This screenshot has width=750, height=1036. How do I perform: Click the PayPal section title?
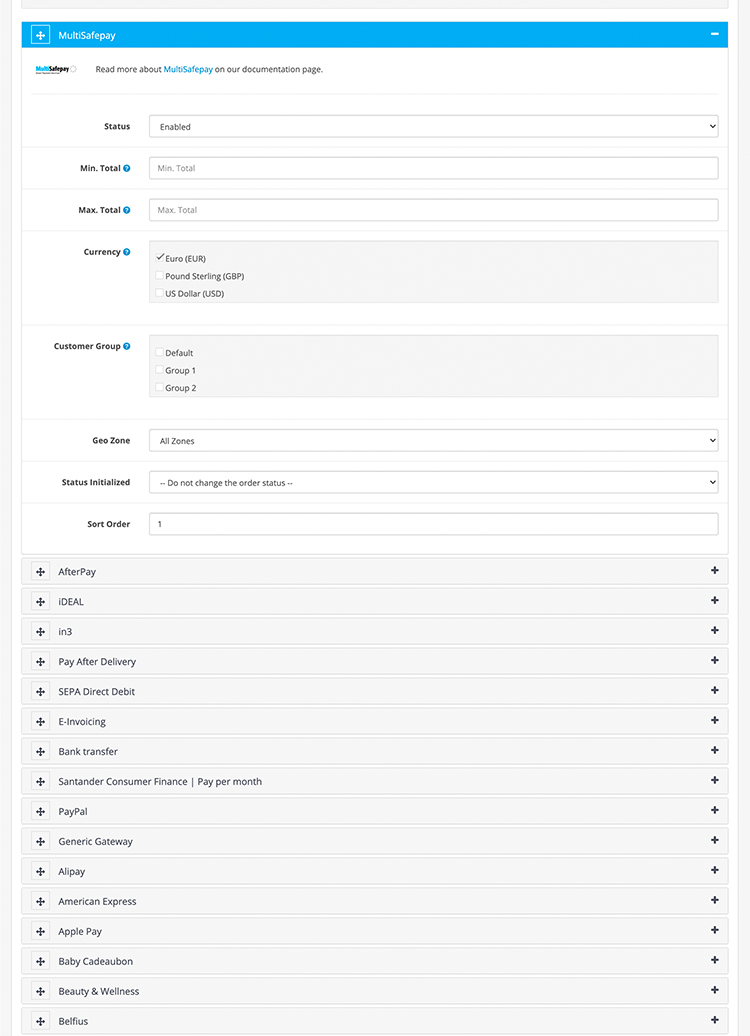coord(73,811)
